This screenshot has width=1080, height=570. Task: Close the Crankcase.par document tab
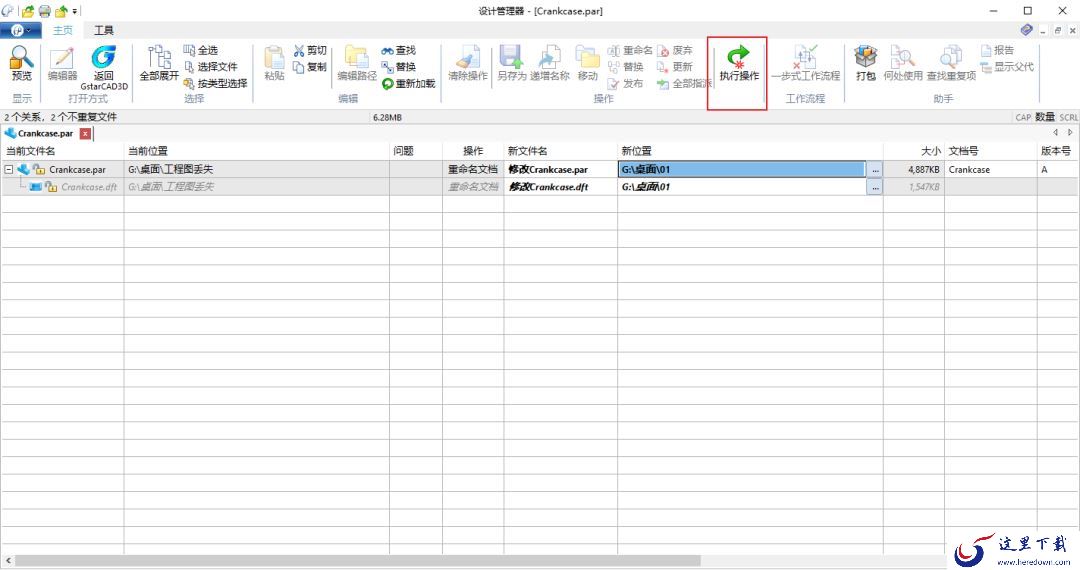[x=85, y=134]
